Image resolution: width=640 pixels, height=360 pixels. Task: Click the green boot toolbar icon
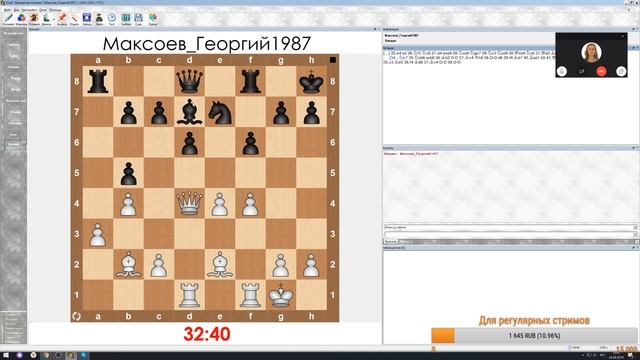[47, 18]
